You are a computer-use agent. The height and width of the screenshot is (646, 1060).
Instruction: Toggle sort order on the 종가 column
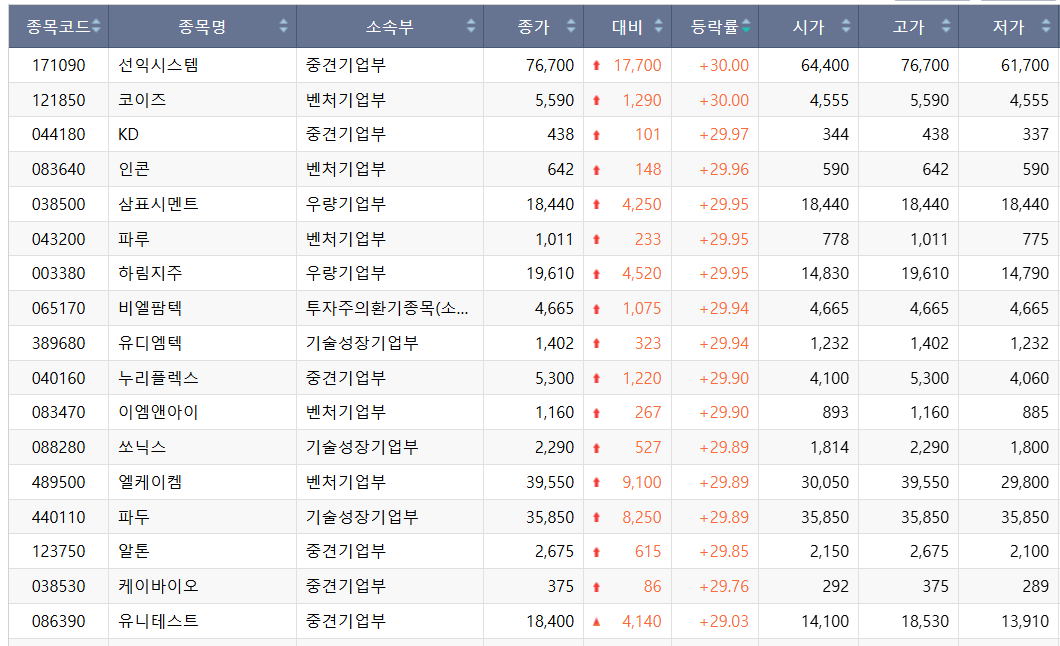click(570, 26)
